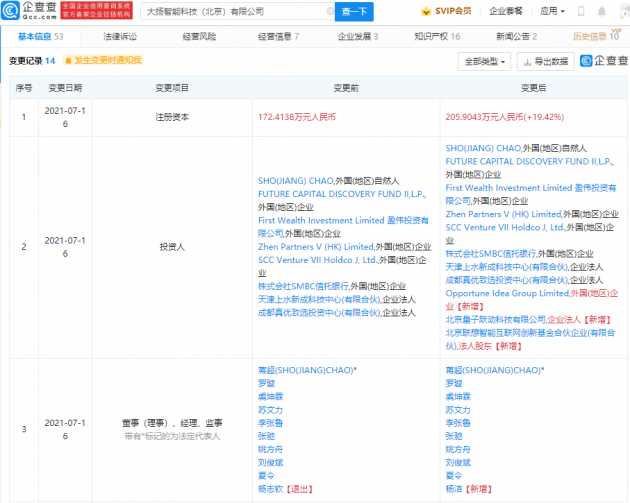
Task: Click the 导出数据 button
Action: [x=545, y=62]
